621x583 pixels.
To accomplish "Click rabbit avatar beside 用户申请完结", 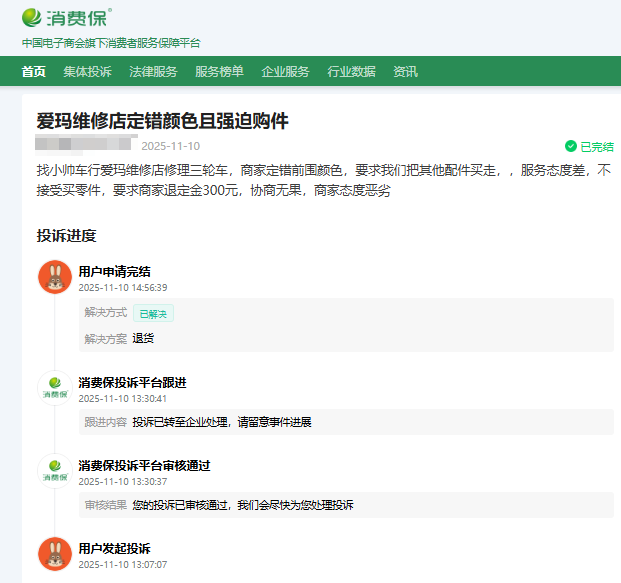I will point(54,277).
